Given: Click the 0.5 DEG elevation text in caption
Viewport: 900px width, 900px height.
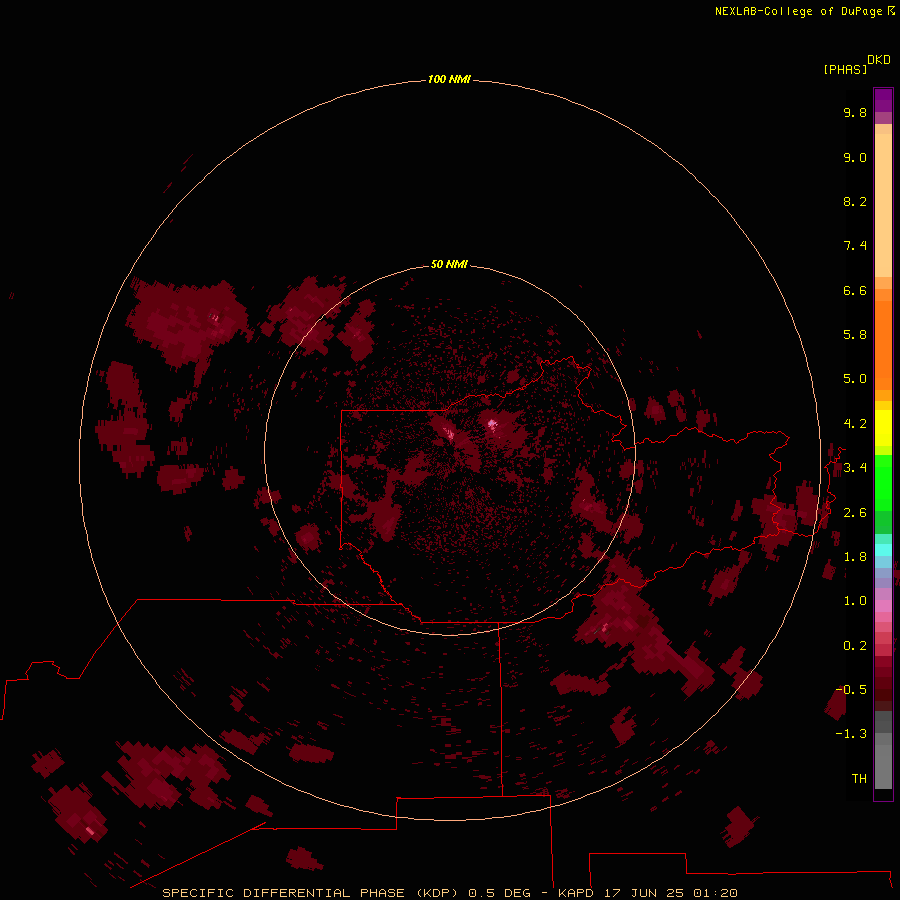Looking at the screenshot, I should 499,893.
